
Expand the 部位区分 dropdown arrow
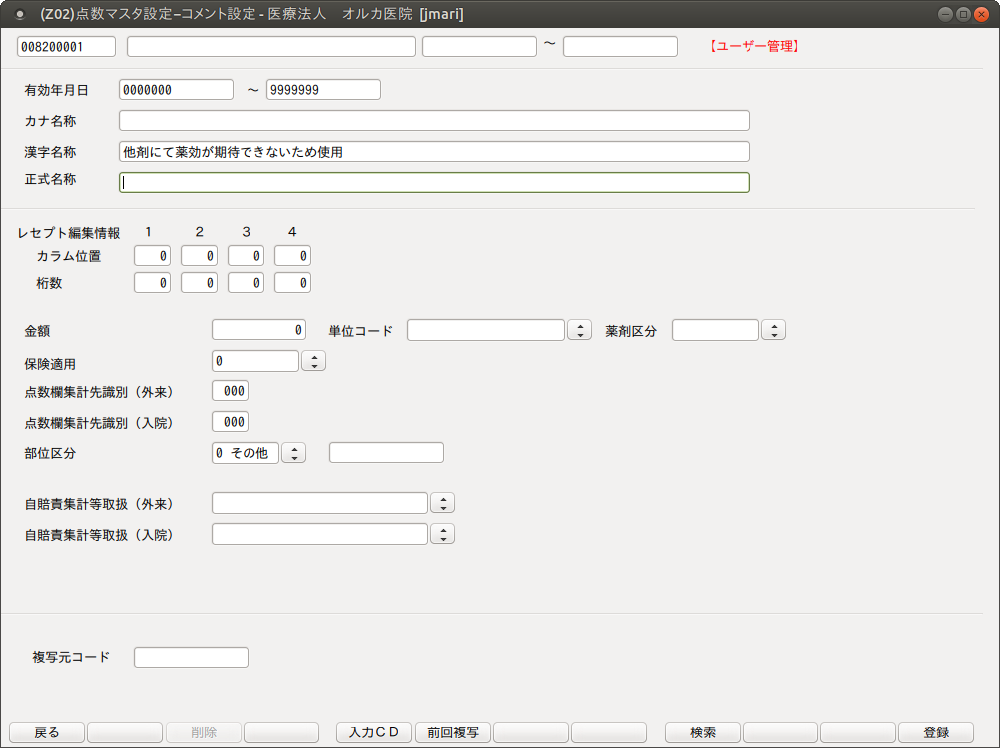[x=293, y=453]
